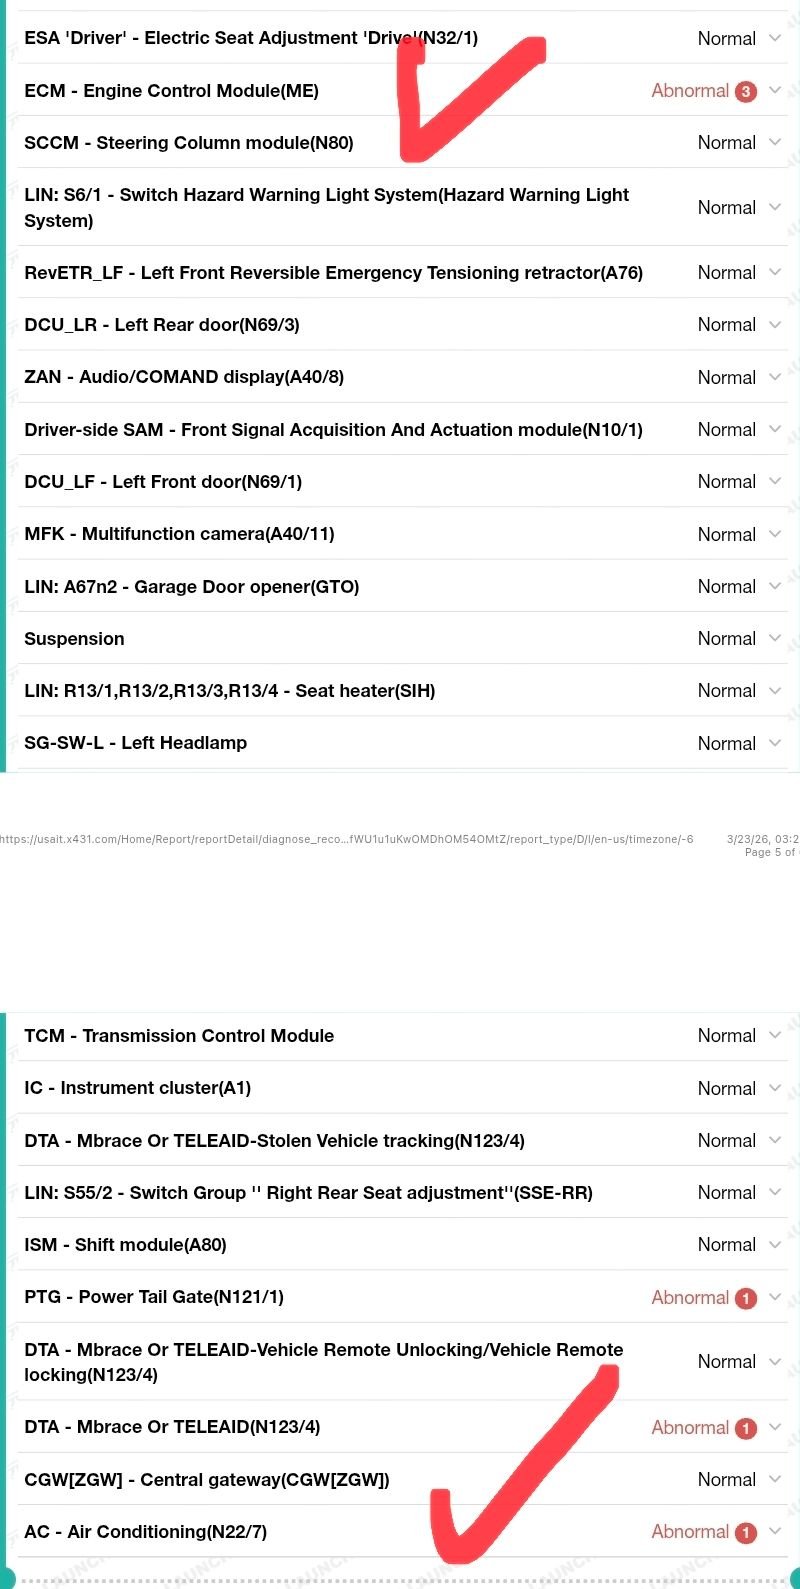This screenshot has height=1589, width=800.
Task: Expand the TCM Transmission Control Module chevron
Action: [775, 1036]
